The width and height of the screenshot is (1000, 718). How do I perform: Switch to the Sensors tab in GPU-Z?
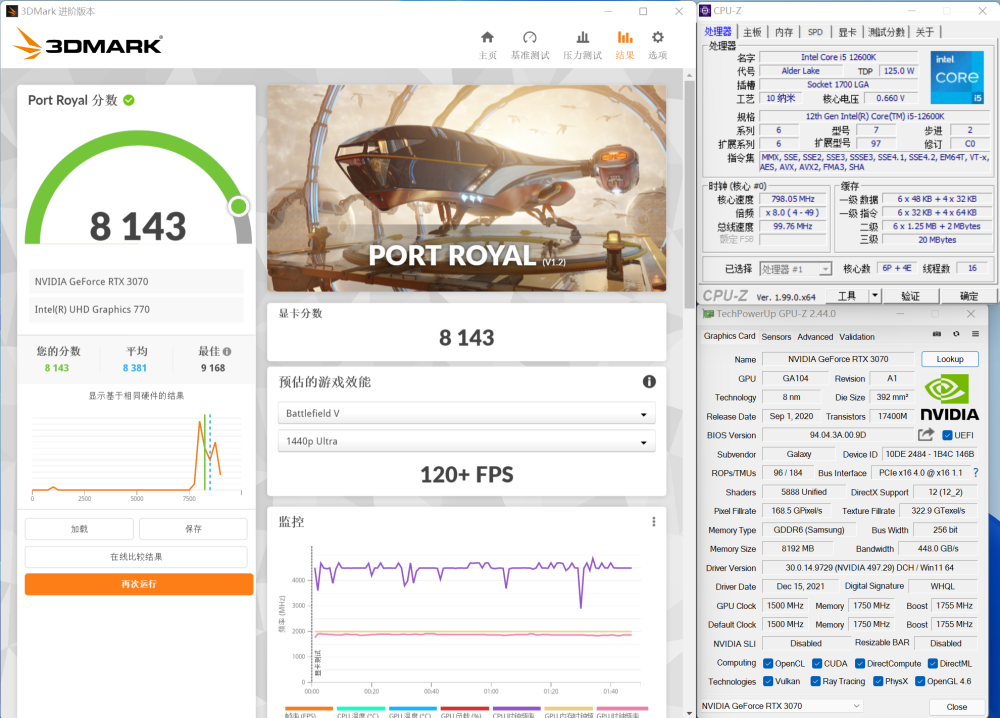(776, 337)
